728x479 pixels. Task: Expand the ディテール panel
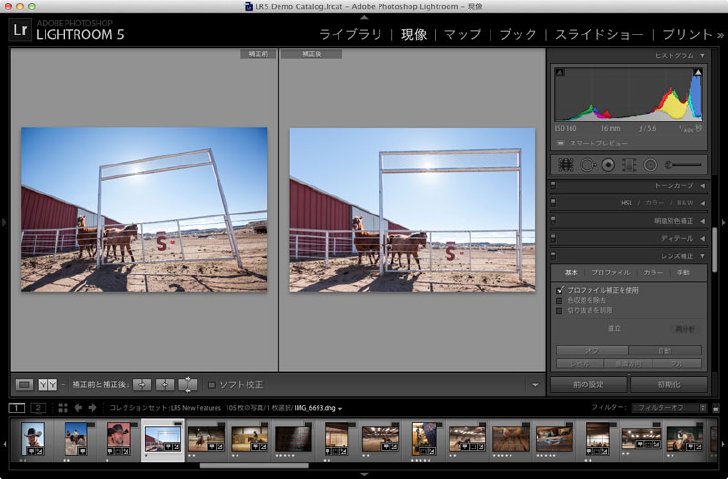click(x=629, y=238)
